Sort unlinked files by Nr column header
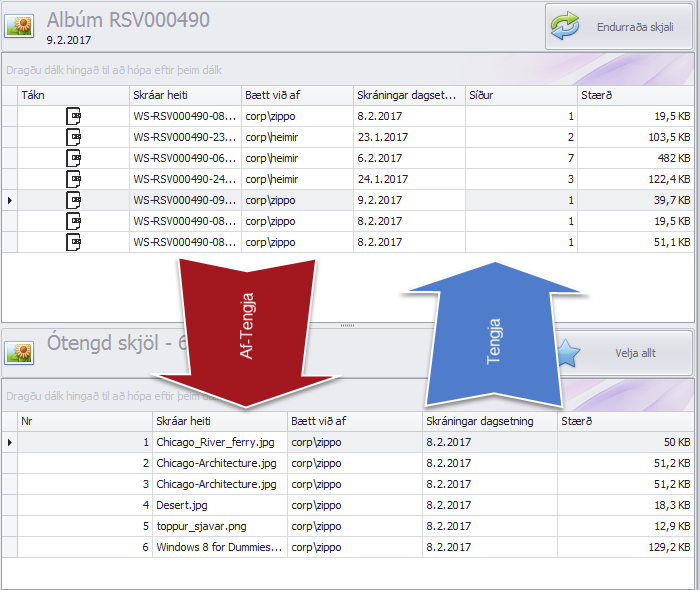The image size is (700, 590). pos(84,421)
